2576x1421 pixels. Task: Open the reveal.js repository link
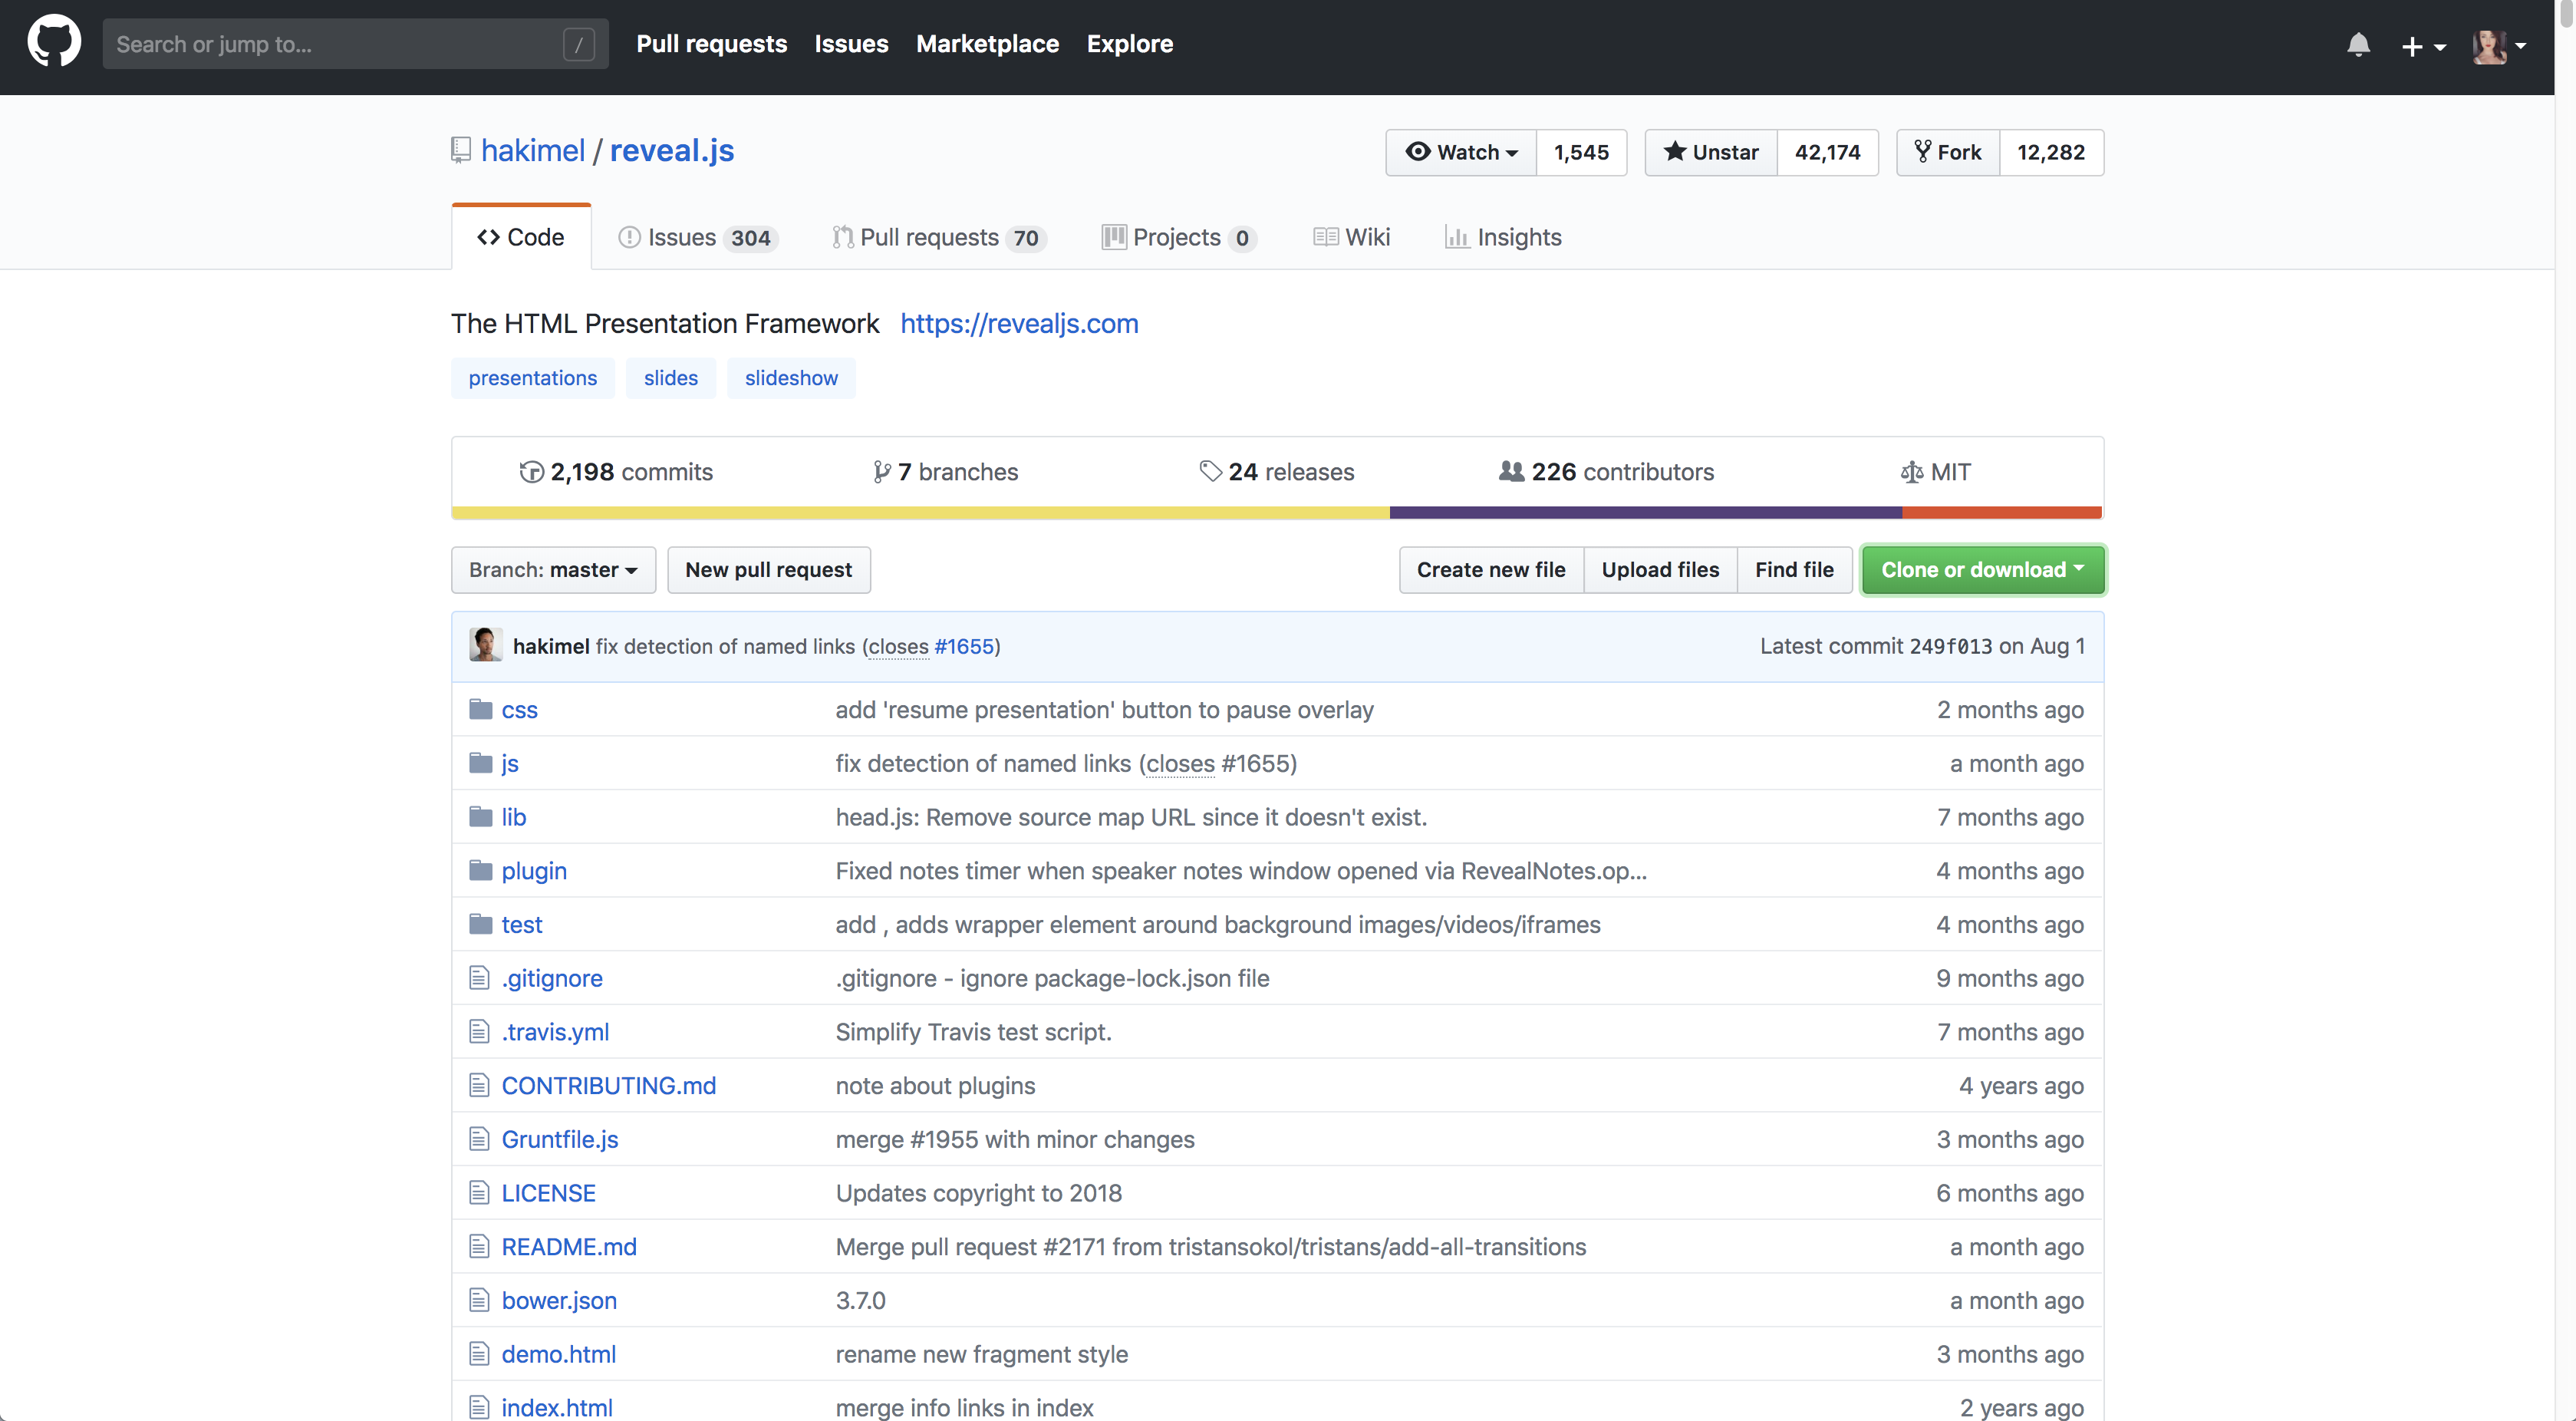[672, 150]
